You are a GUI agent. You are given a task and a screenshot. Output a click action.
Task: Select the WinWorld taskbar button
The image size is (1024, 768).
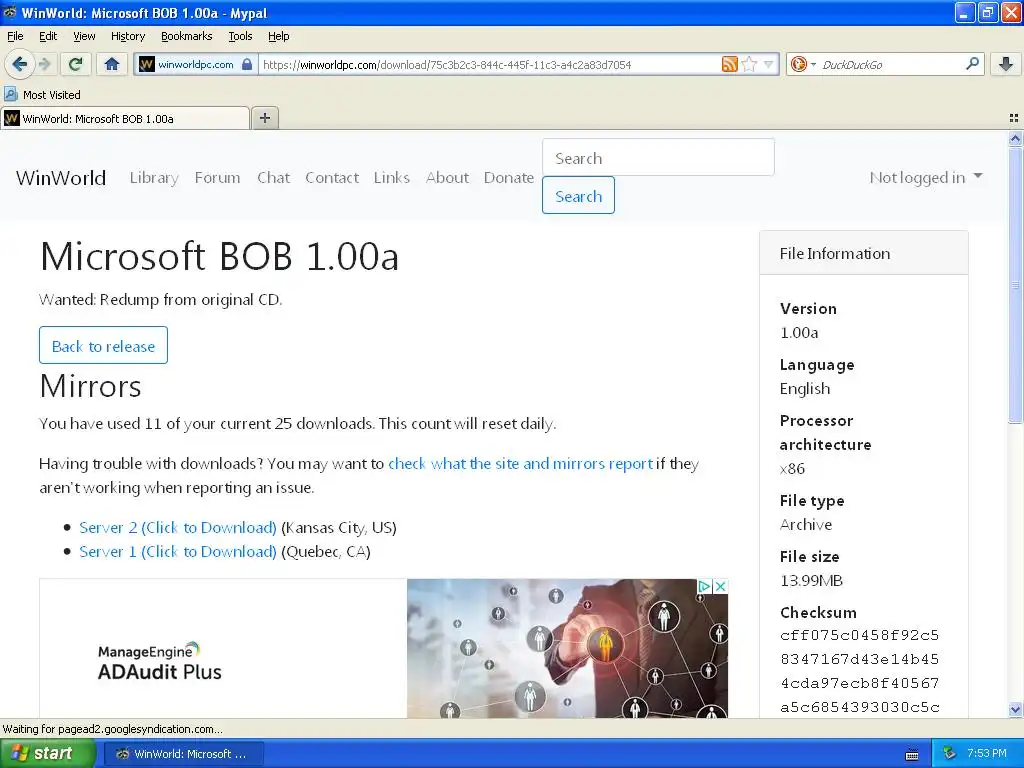click(185, 754)
